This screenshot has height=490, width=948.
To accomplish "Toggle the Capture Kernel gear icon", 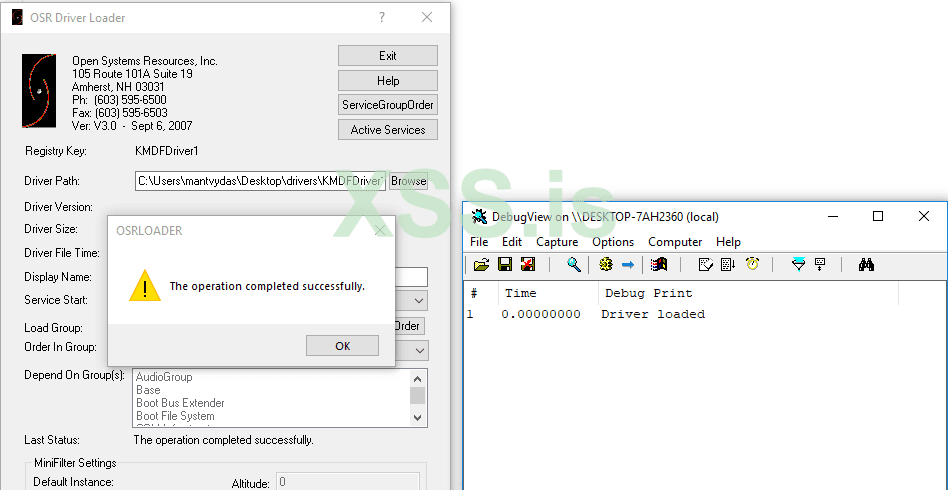I will [606, 264].
